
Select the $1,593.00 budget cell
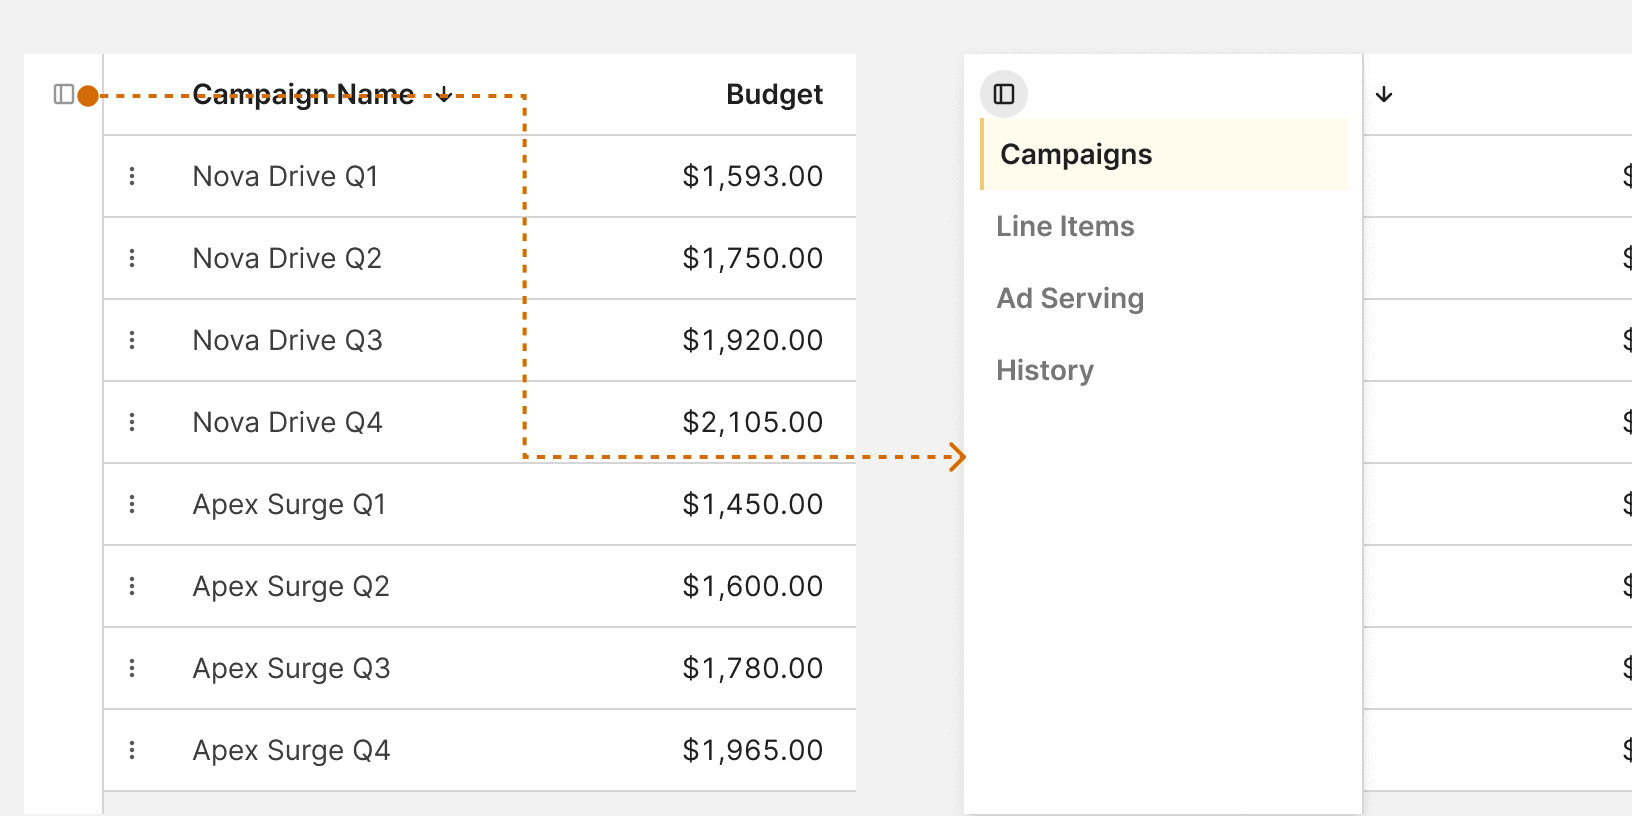(752, 176)
